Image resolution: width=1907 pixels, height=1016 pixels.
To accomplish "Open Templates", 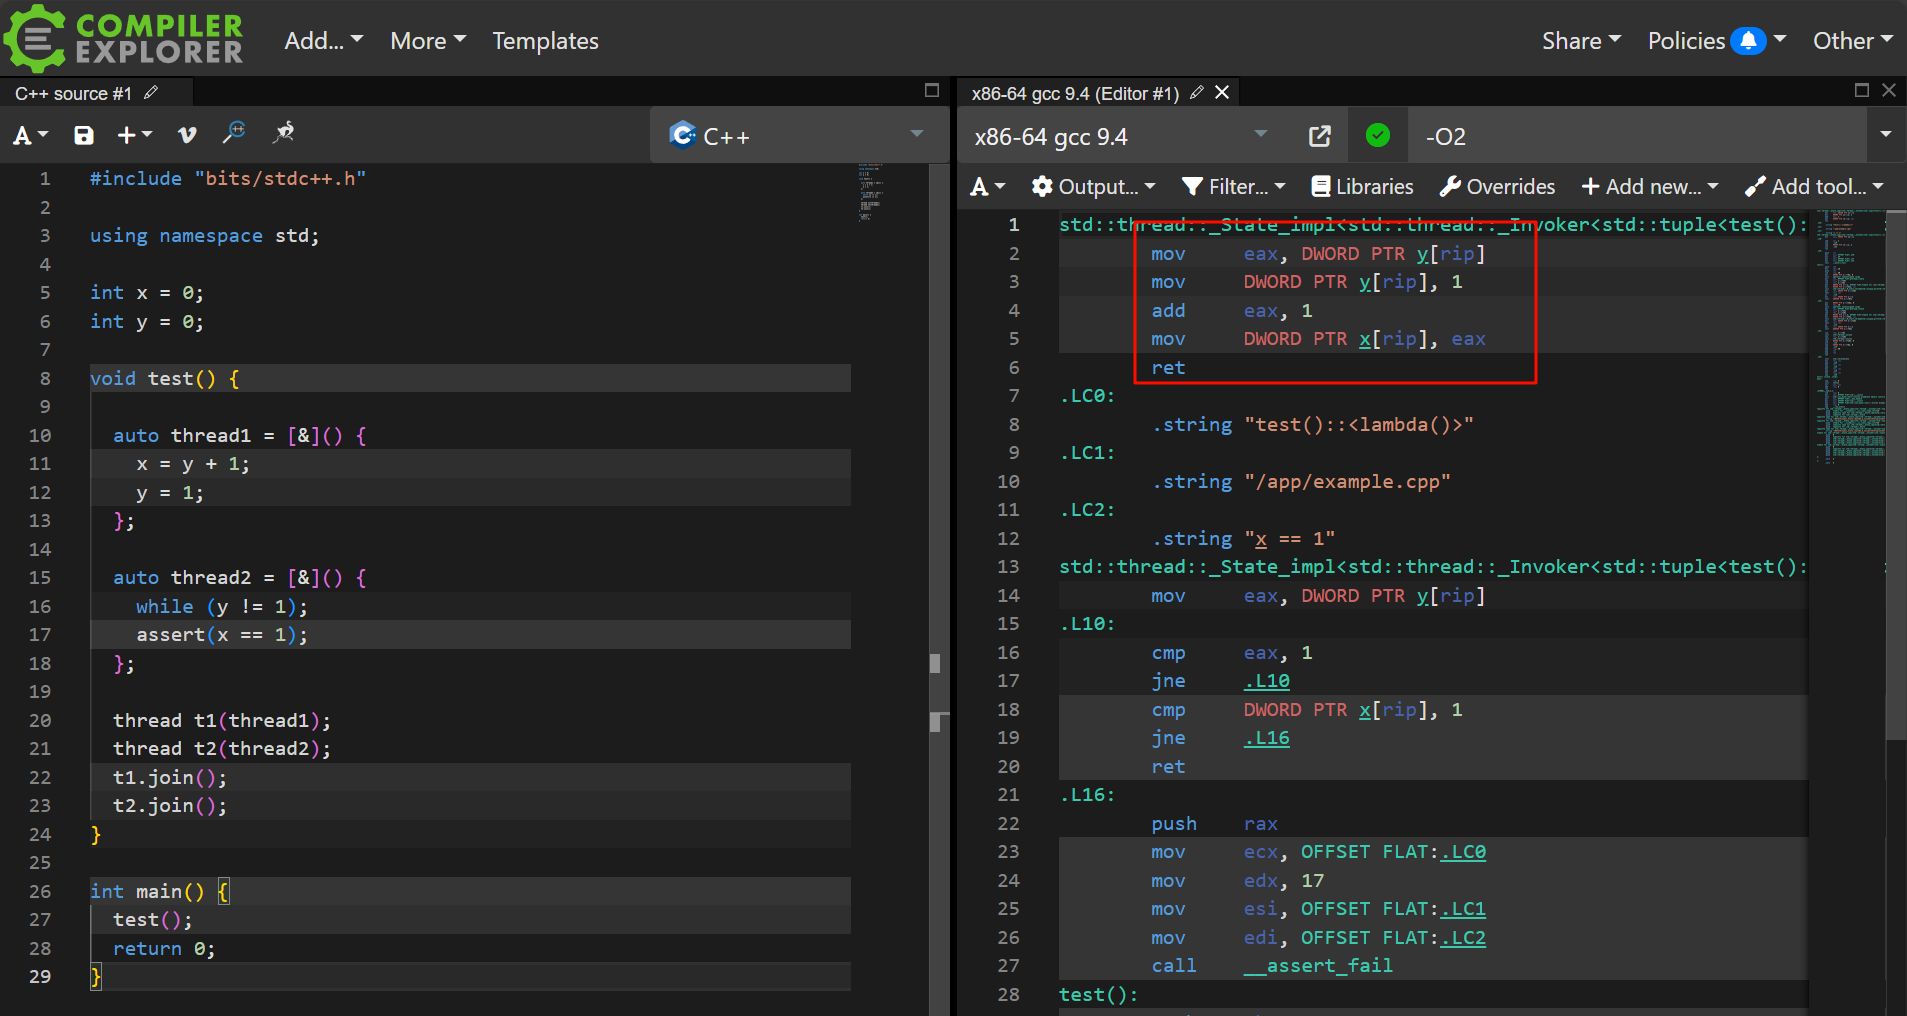I will point(545,41).
